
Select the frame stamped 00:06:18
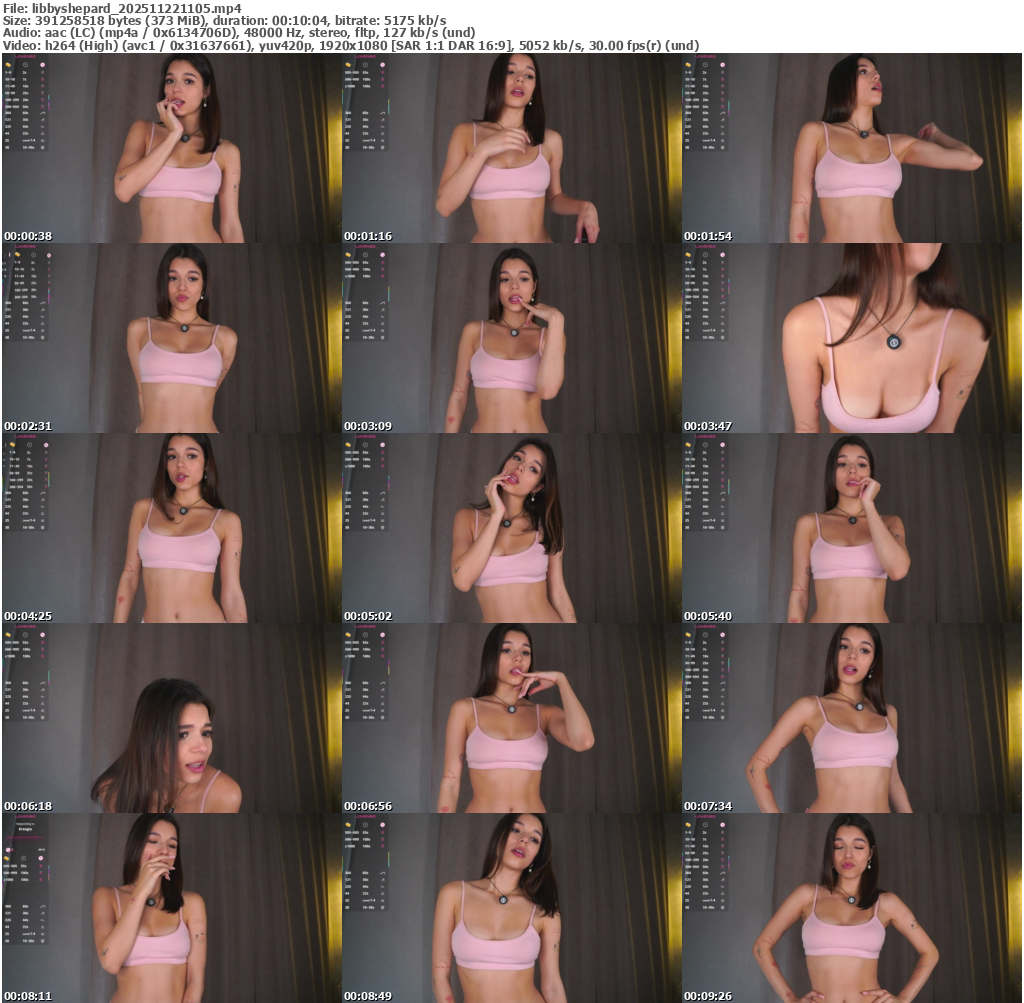pos(171,718)
